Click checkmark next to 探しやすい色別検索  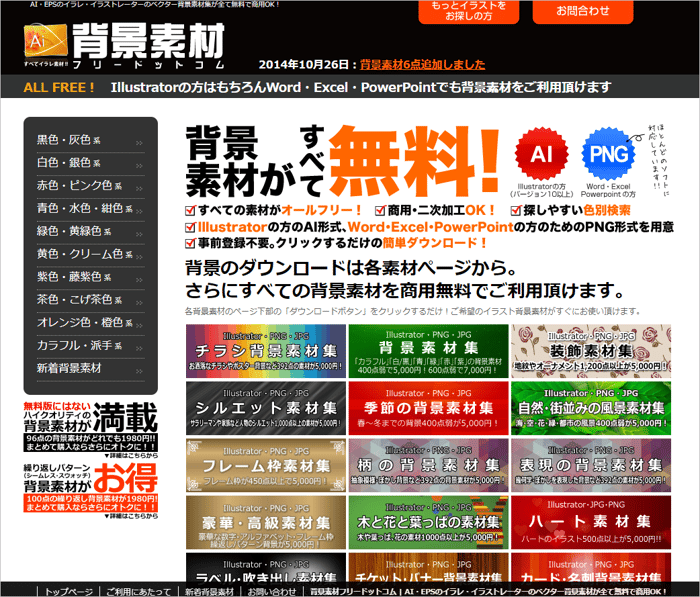(x=516, y=210)
